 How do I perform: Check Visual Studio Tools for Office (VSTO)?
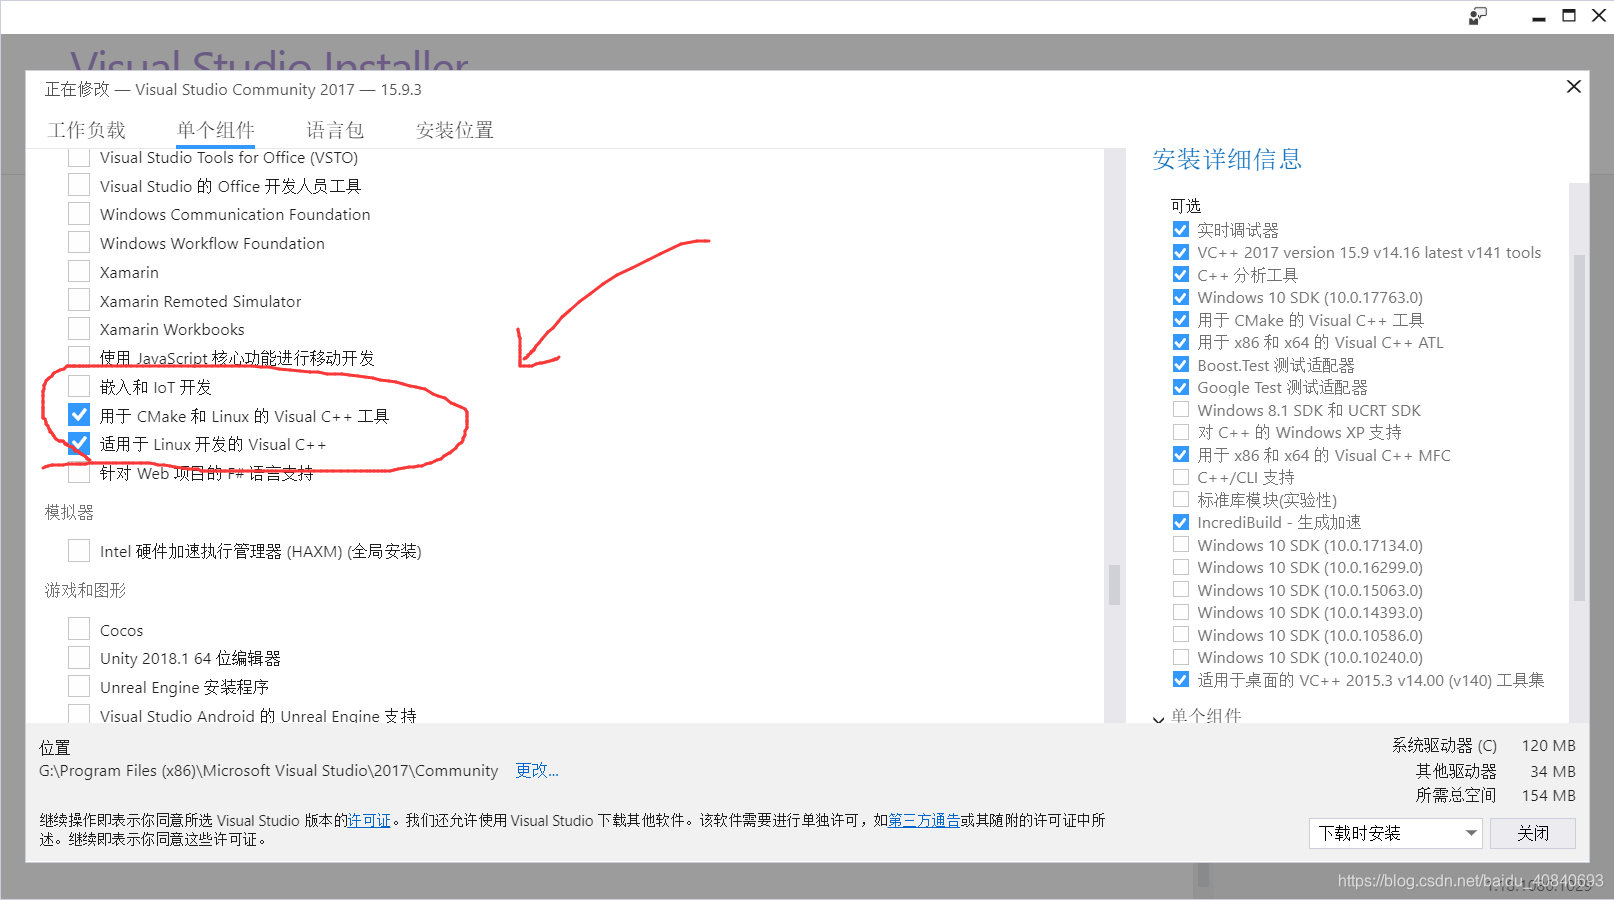click(x=79, y=157)
